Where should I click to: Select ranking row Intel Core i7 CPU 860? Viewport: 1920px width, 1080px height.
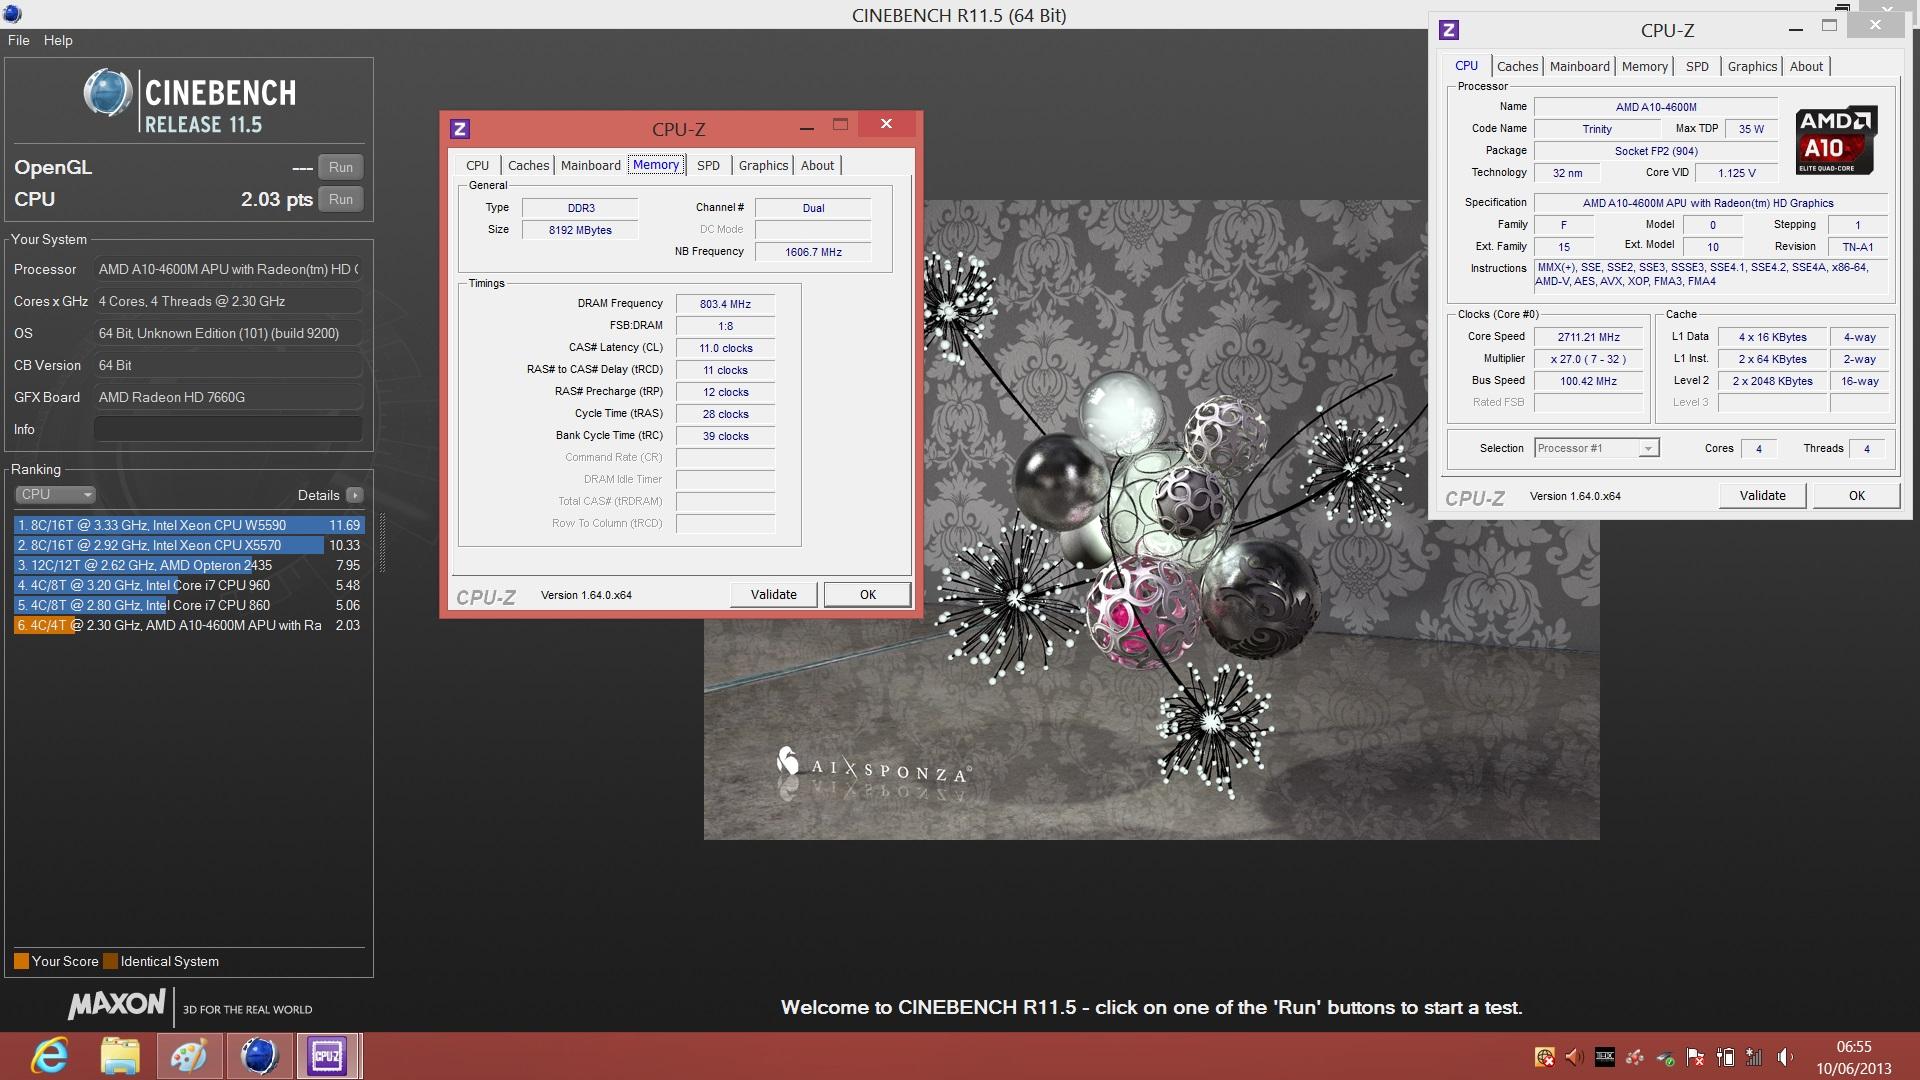[x=189, y=605]
